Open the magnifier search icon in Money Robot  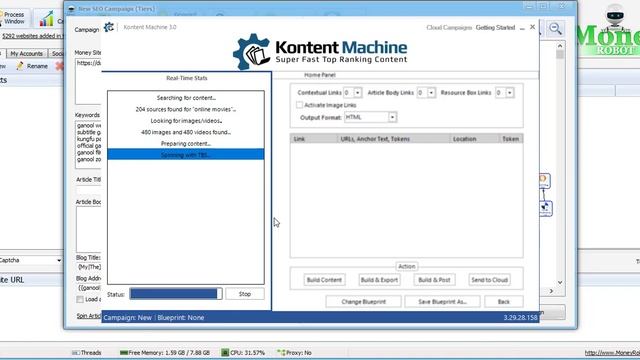555,29
